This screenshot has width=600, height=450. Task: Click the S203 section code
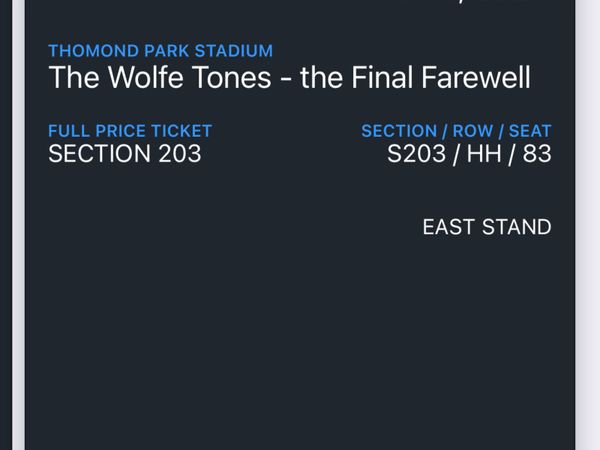tap(416, 153)
